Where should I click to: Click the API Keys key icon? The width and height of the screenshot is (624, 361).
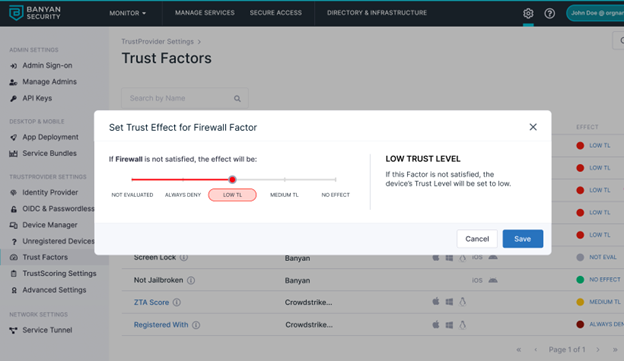[14, 98]
